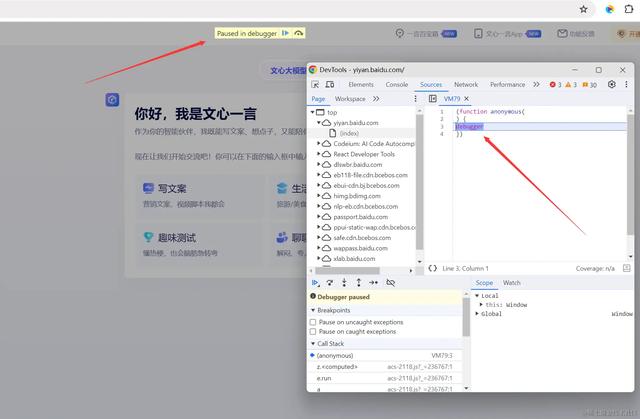Open the DevTools three-dot customize menu

[x=626, y=84]
